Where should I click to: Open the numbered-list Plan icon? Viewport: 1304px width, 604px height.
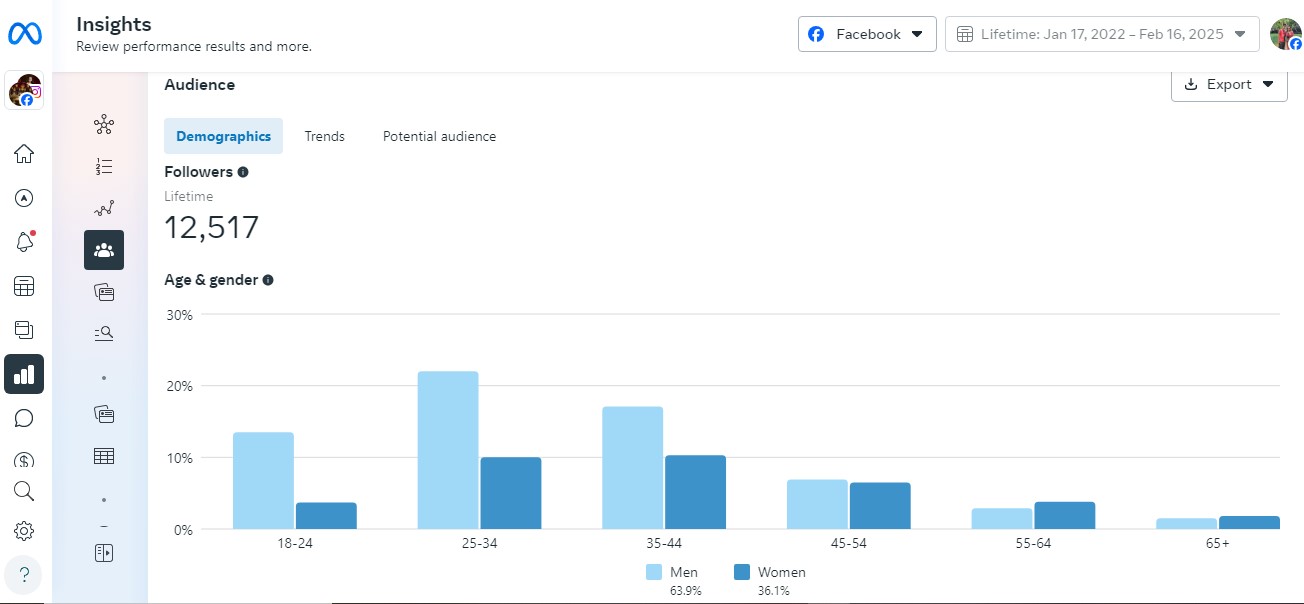click(104, 167)
